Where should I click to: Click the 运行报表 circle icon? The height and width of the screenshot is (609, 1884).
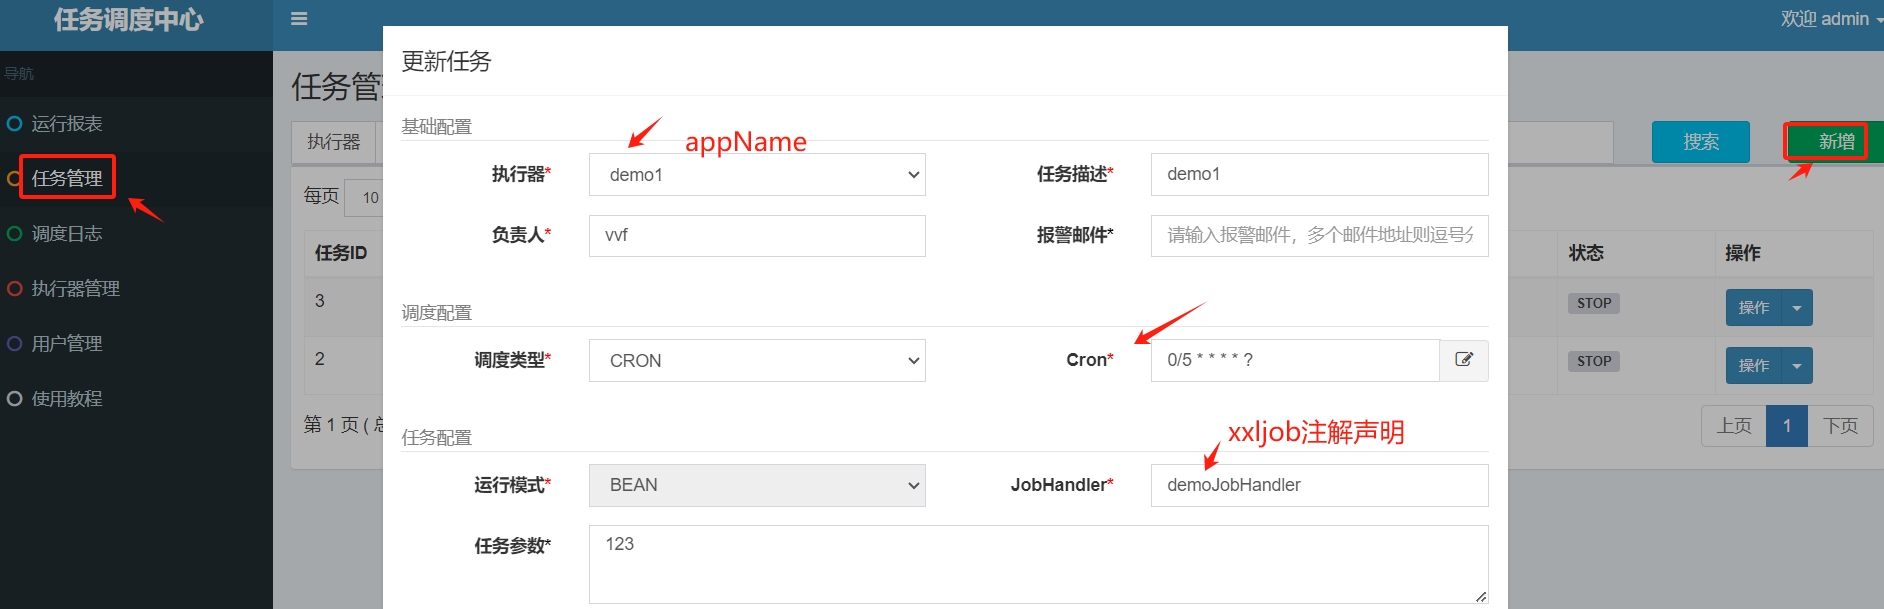[x=14, y=124]
